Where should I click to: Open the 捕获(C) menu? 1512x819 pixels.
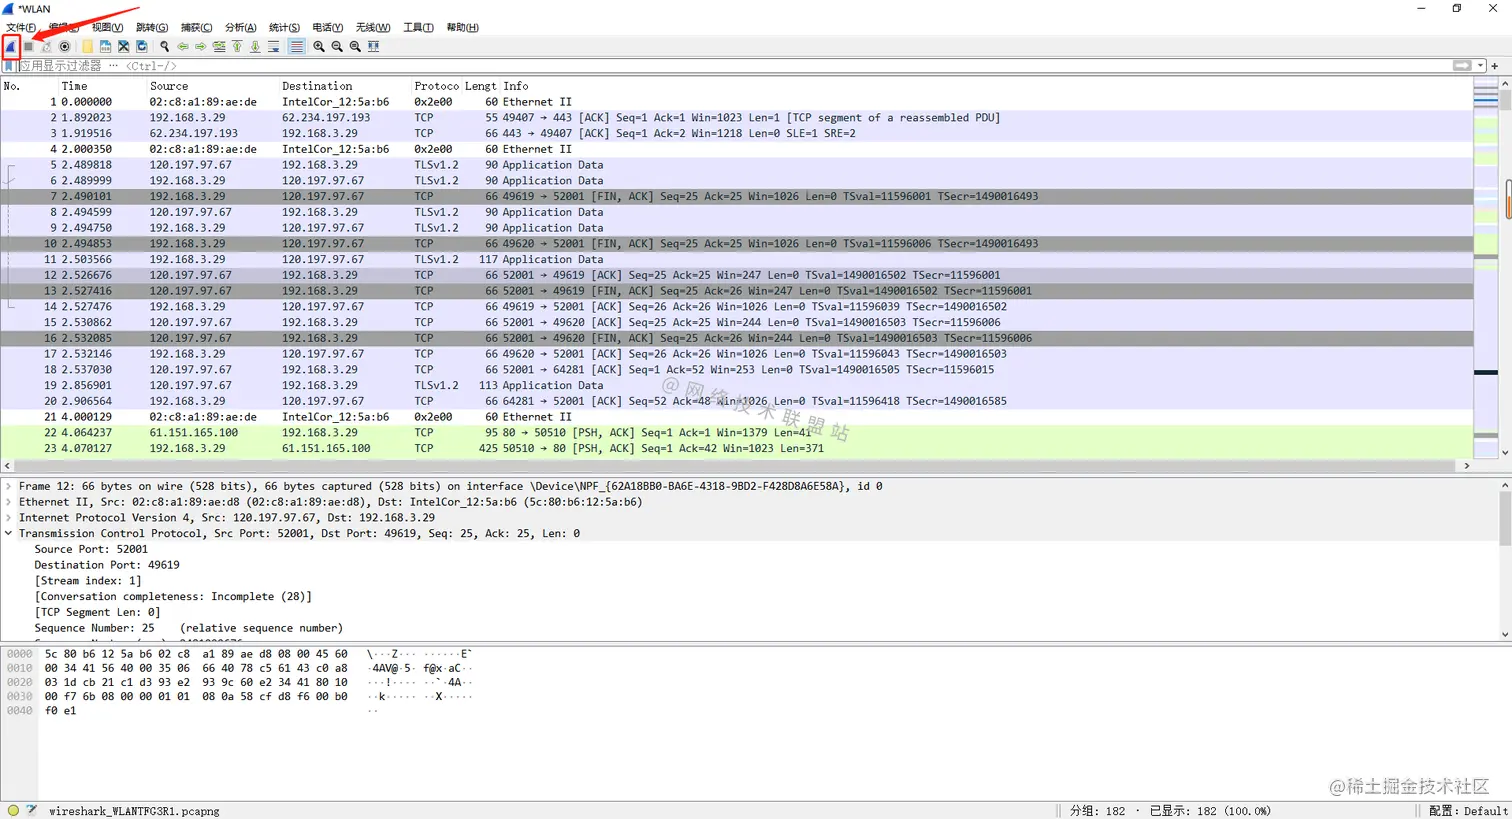(196, 27)
